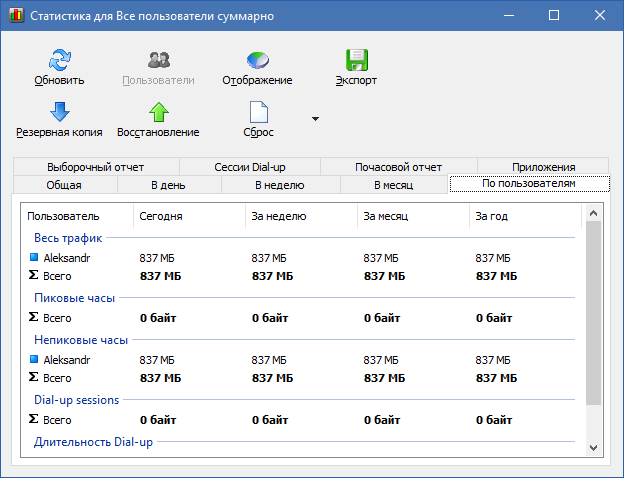624x478 pixels.
Task: Click Восстановление green up arrow
Action: click(x=159, y=112)
